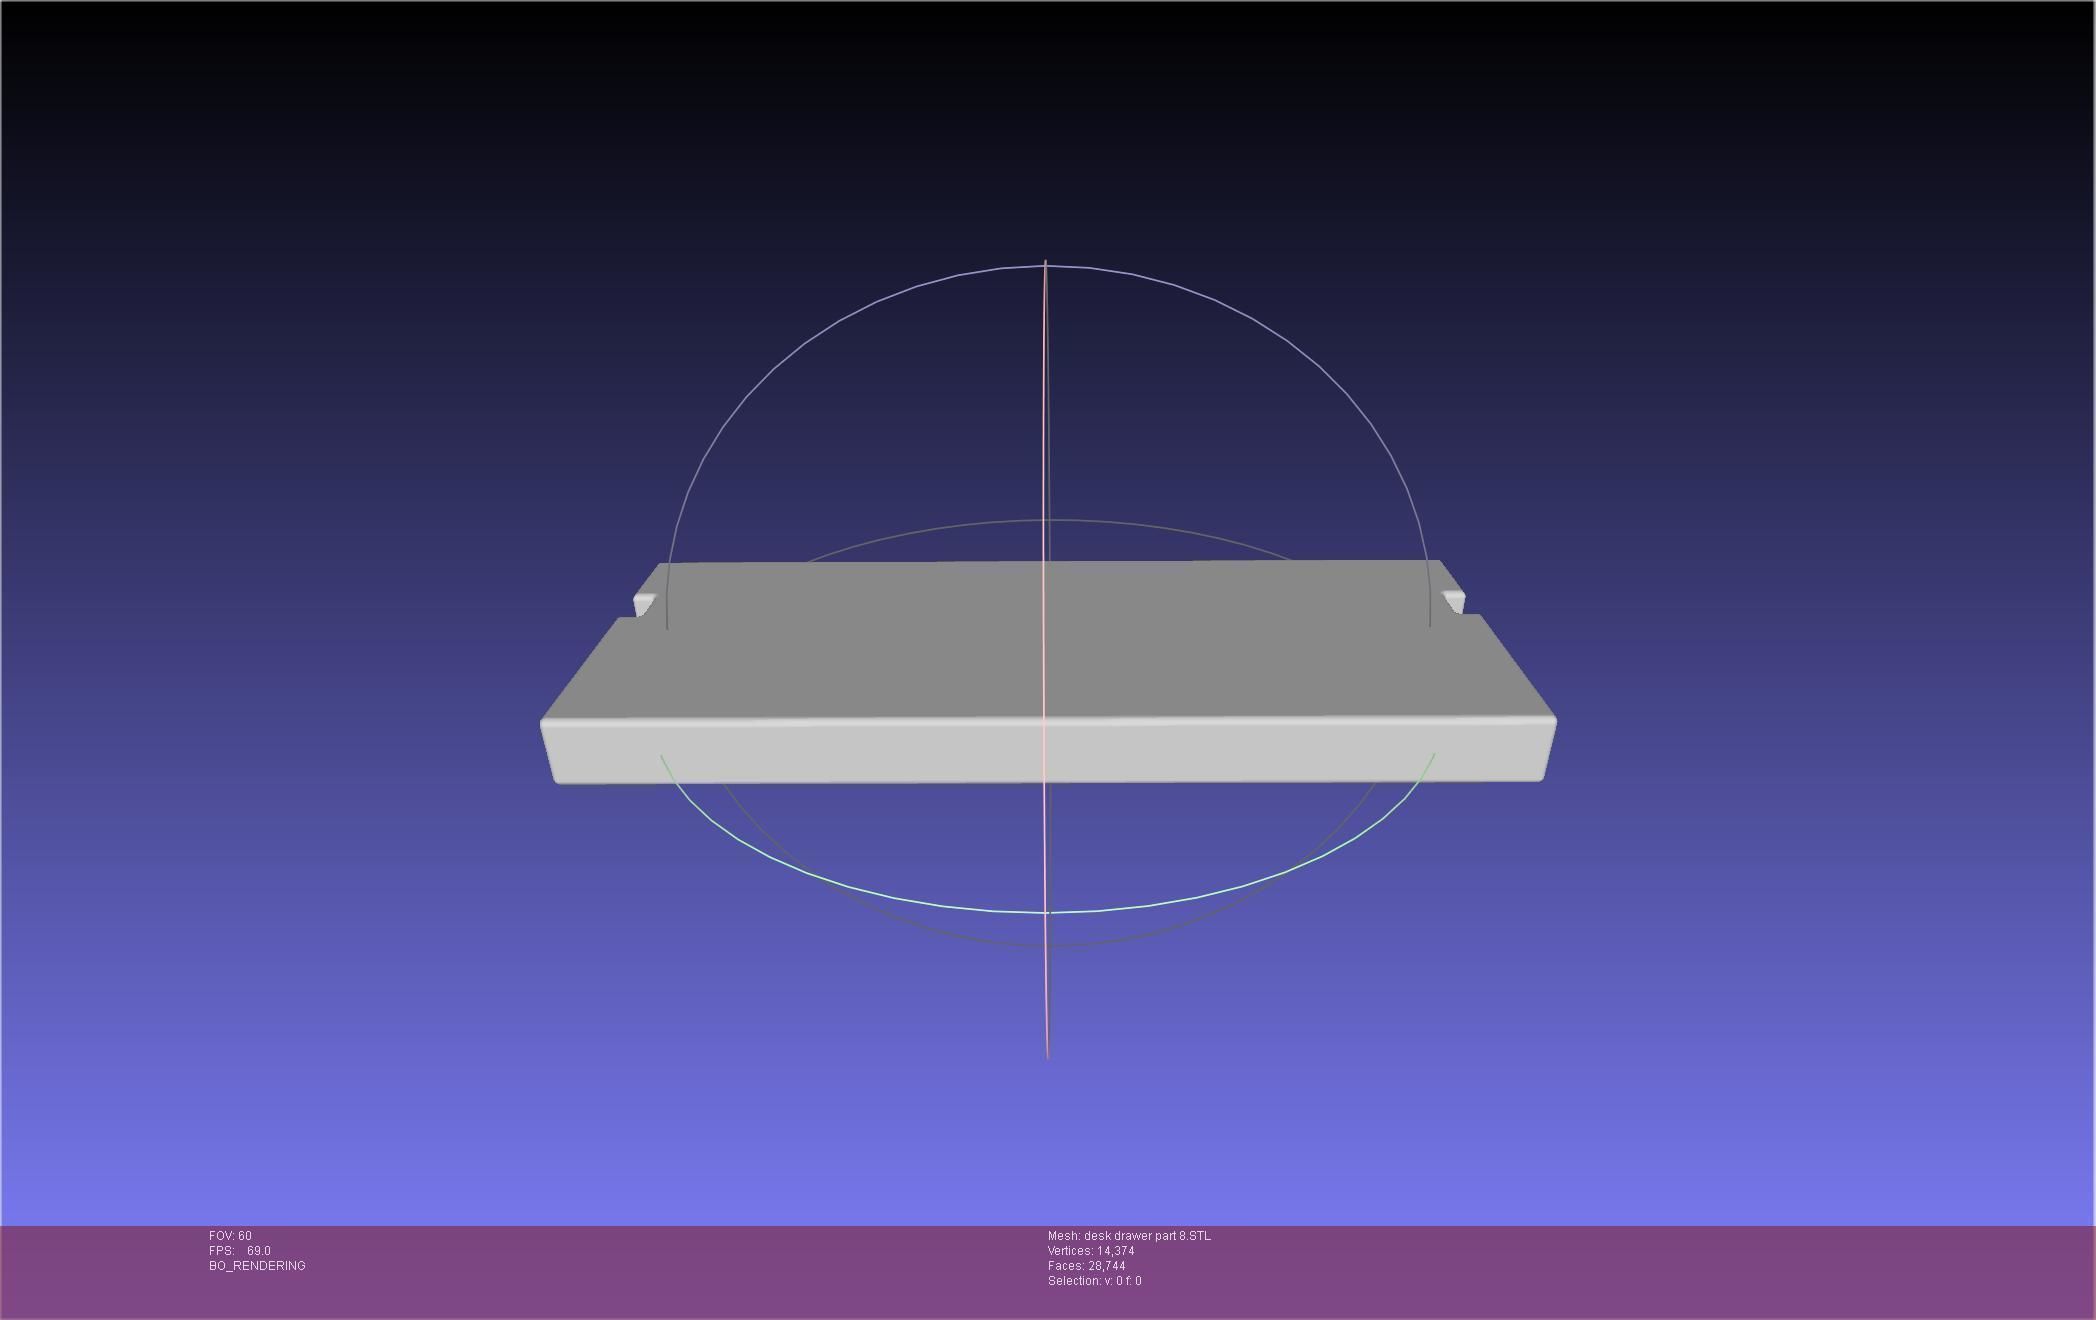Viewport: 2096px width, 1320px height.
Task: Click the gray drawer mesh model
Action: click(x=1048, y=672)
